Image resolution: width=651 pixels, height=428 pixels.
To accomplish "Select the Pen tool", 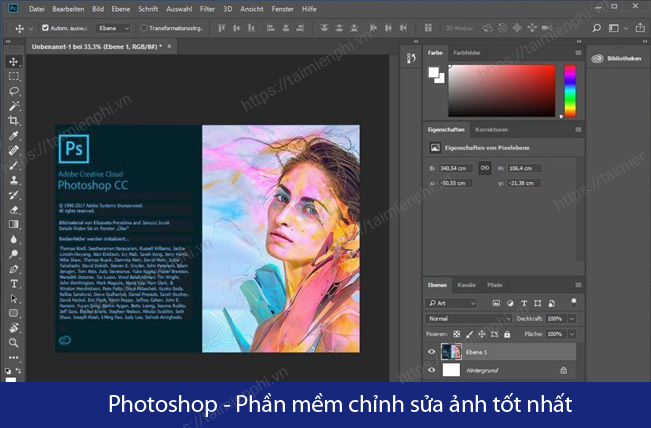I will [13, 269].
